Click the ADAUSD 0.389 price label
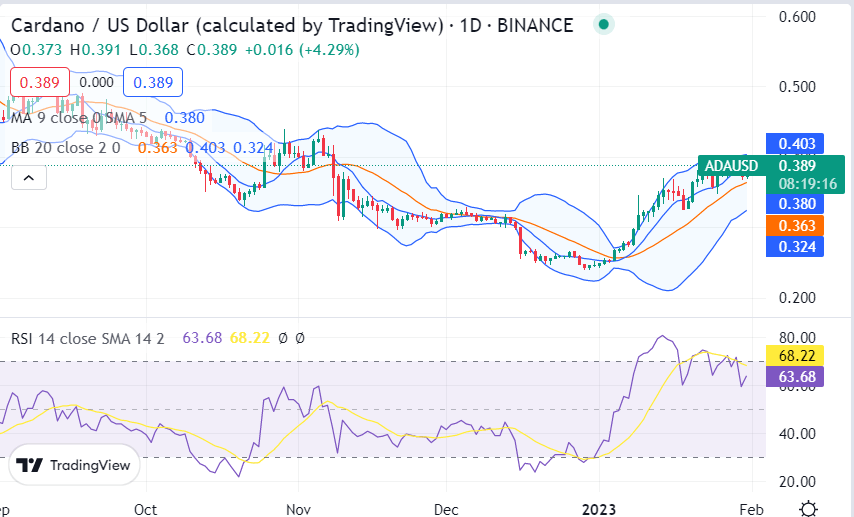The height and width of the screenshot is (517, 854). (771, 165)
